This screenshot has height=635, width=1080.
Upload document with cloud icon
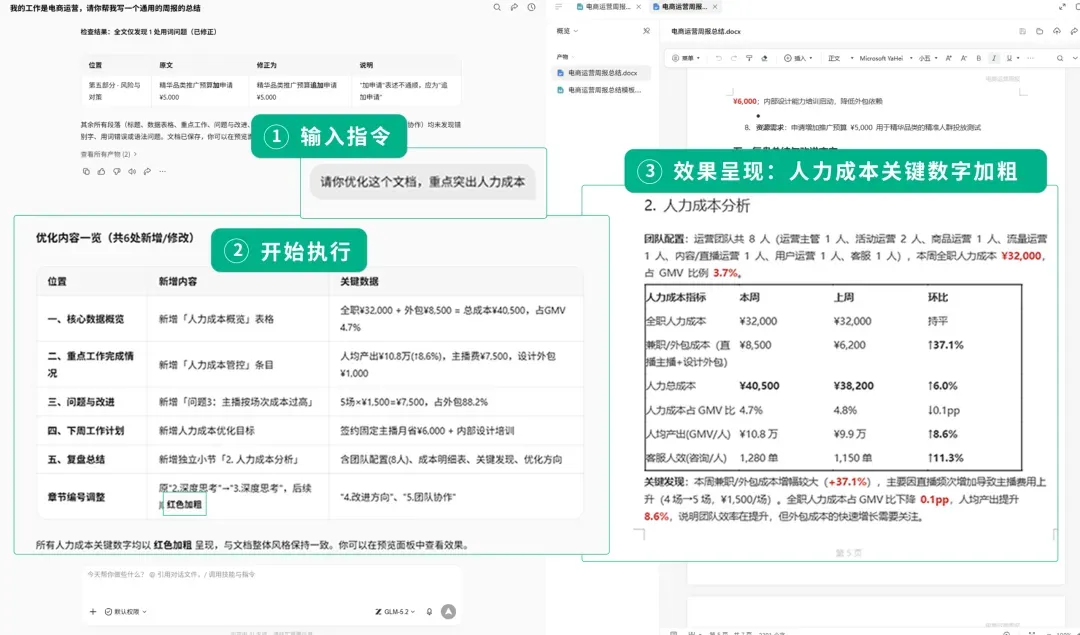point(1057,31)
